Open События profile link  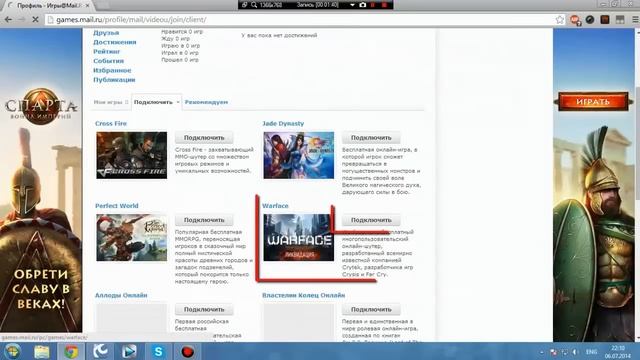click(x=108, y=61)
